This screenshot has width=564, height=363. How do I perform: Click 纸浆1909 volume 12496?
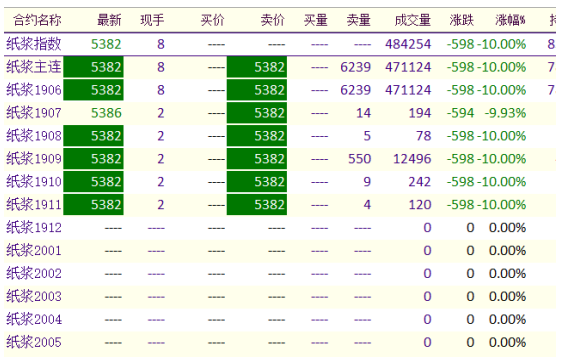point(412,159)
